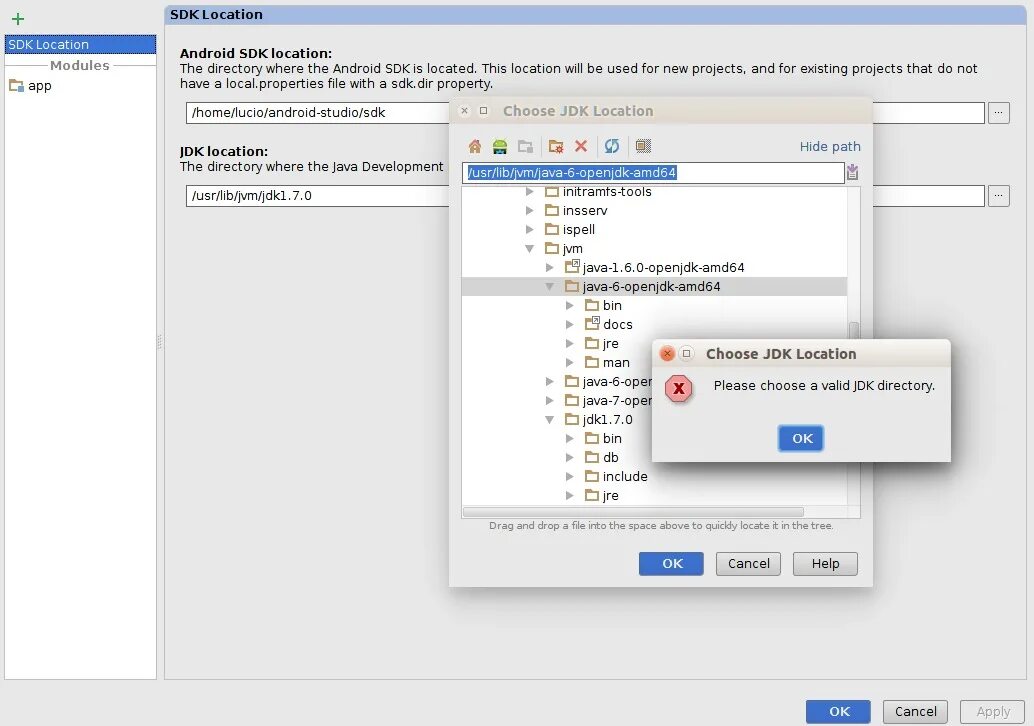Select the java-6-openjdk-amd64 tree row
This screenshot has width=1034, height=726.
click(x=654, y=286)
